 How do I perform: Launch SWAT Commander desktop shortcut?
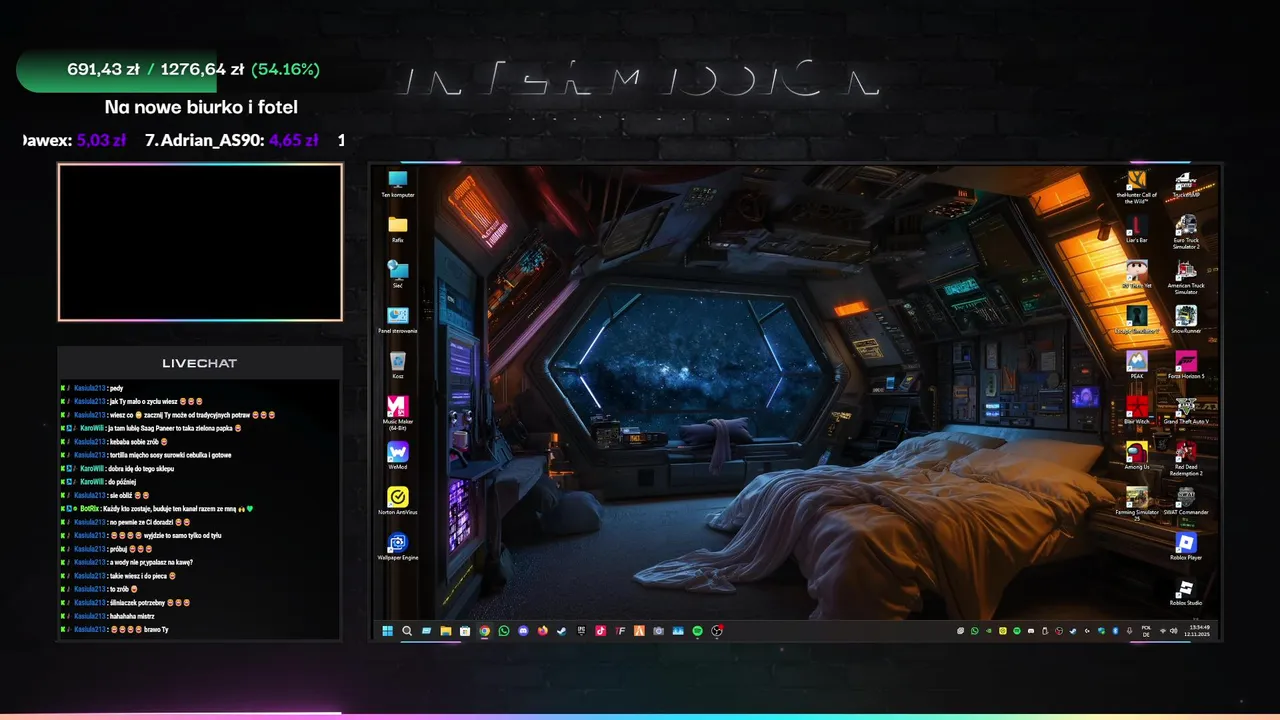(1186, 501)
